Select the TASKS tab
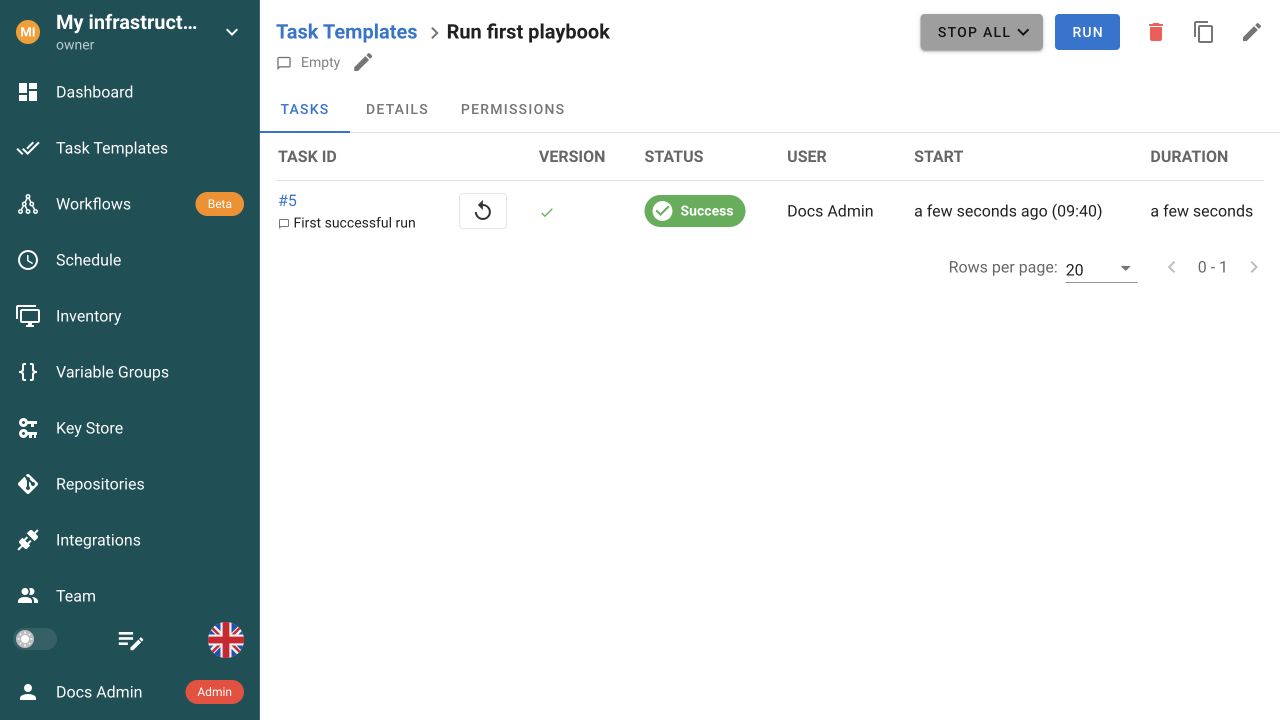The width and height of the screenshot is (1280, 720). pyautogui.click(x=305, y=109)
